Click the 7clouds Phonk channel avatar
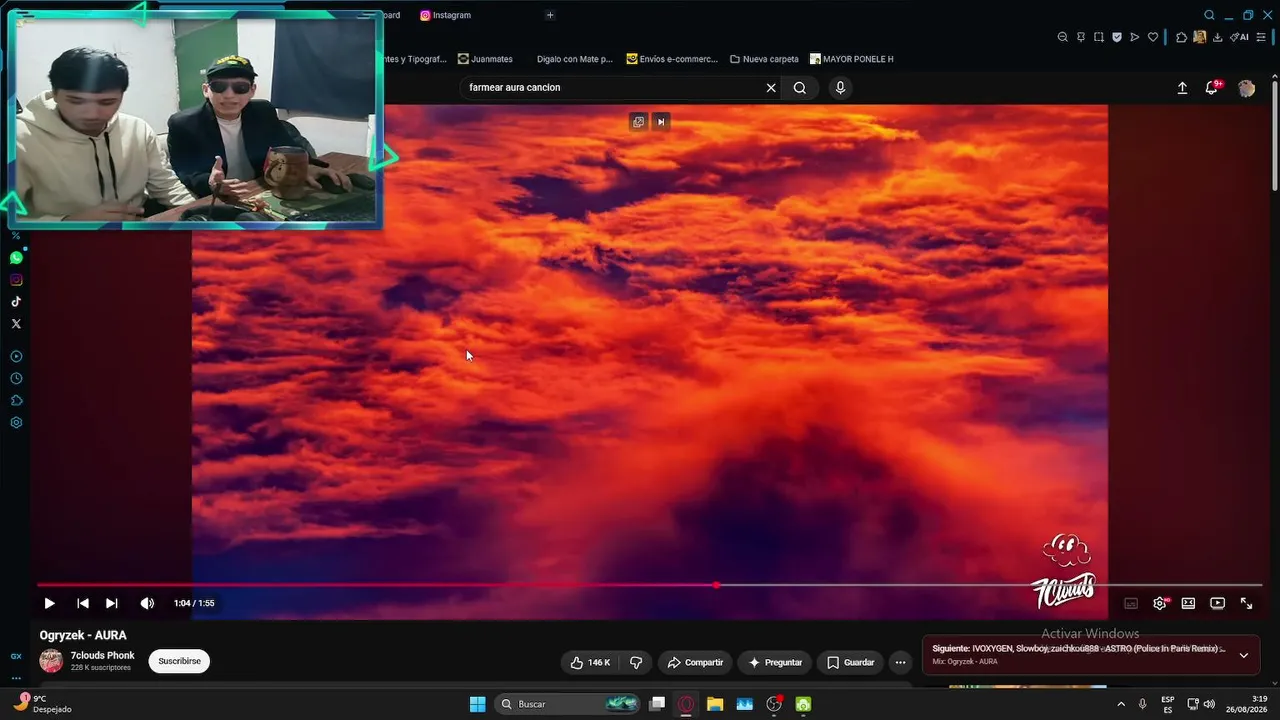 click(x=51, y=661)
